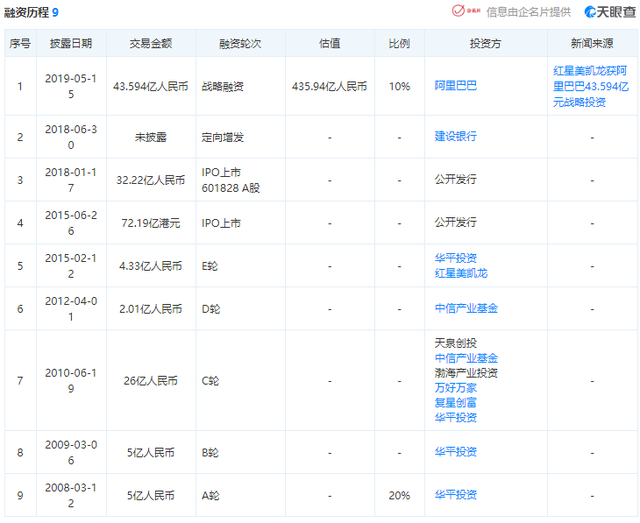Viewport: 640px width, 523px height.
Task: Select the 万好万家 investor link
Action: (455, 387)
